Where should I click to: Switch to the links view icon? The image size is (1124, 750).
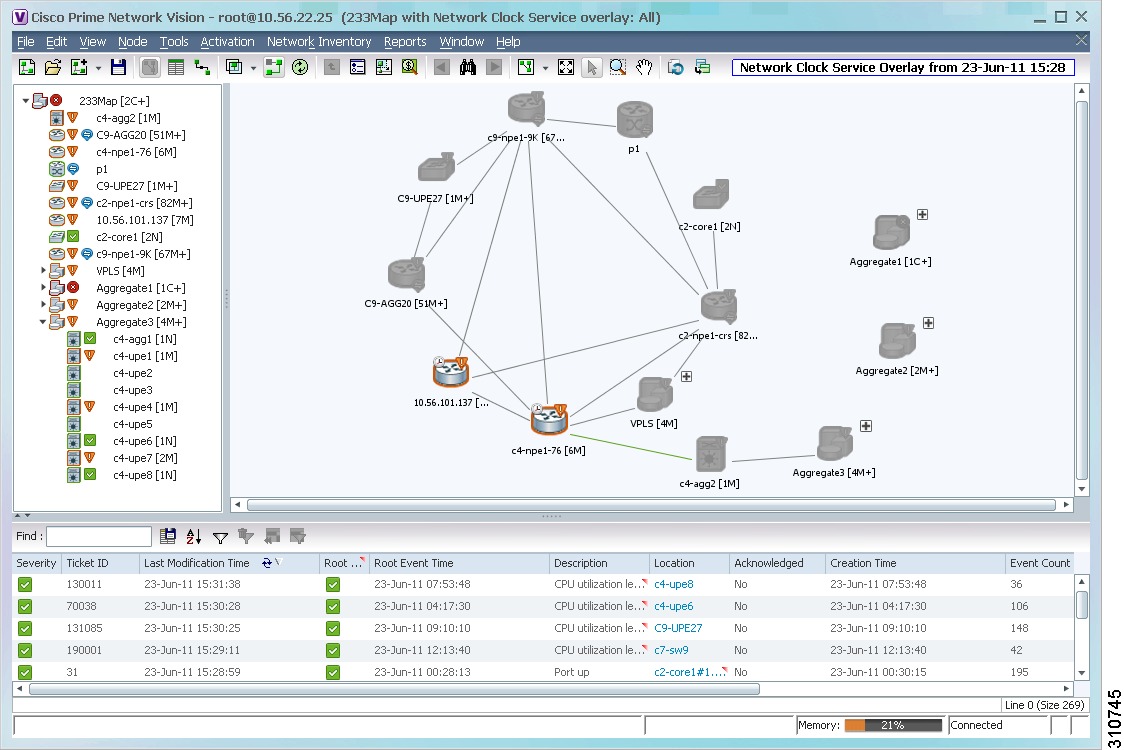202,67
